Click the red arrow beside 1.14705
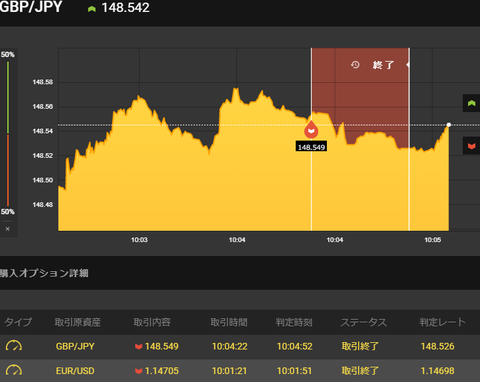 pyautogui.click(x=139, y=371)
